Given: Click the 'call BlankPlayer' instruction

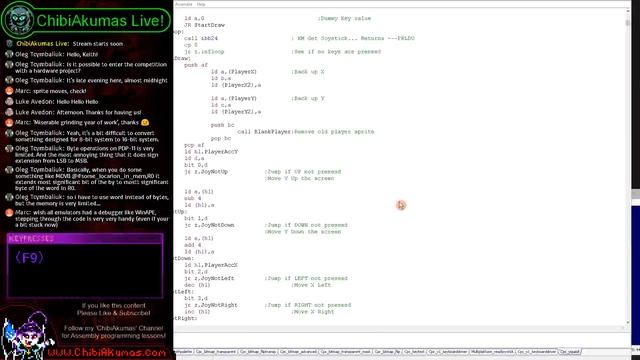Looking at the screenshot, I should point(265,132).
